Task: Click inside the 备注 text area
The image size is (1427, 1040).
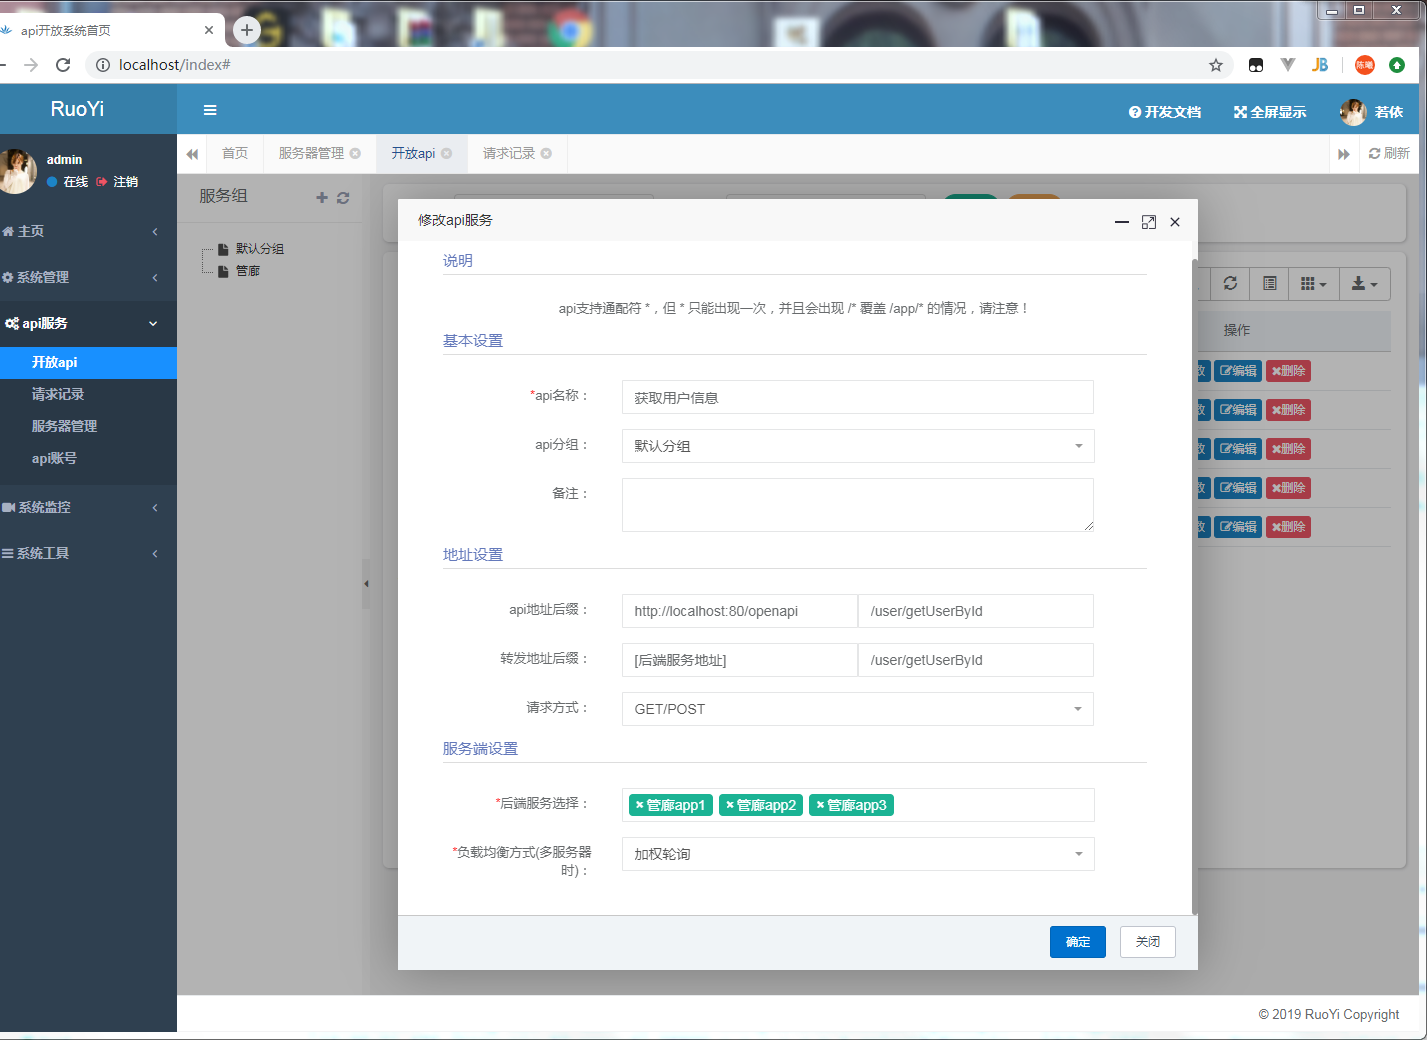Action: [858, 504]
